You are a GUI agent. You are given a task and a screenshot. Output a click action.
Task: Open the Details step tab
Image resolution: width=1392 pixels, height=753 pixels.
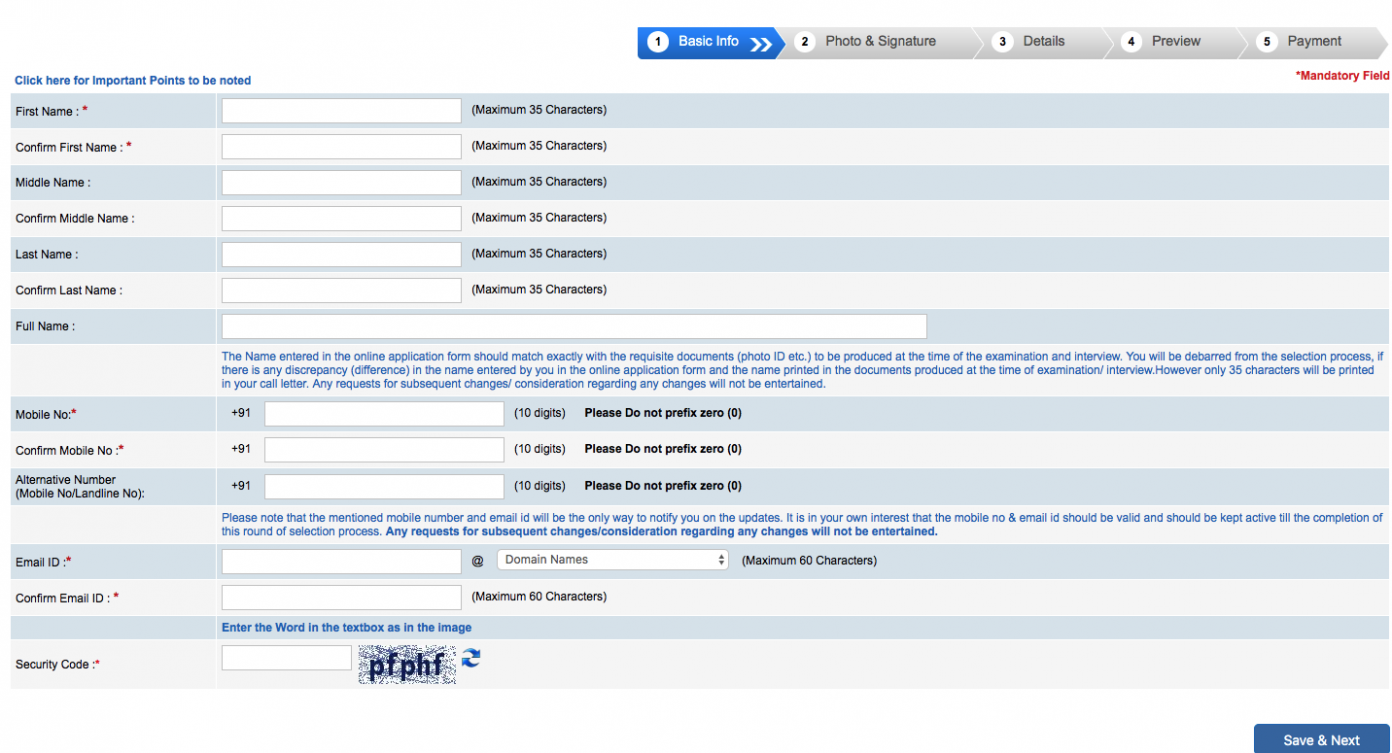pyautogui.click(x=1043, y=42)
